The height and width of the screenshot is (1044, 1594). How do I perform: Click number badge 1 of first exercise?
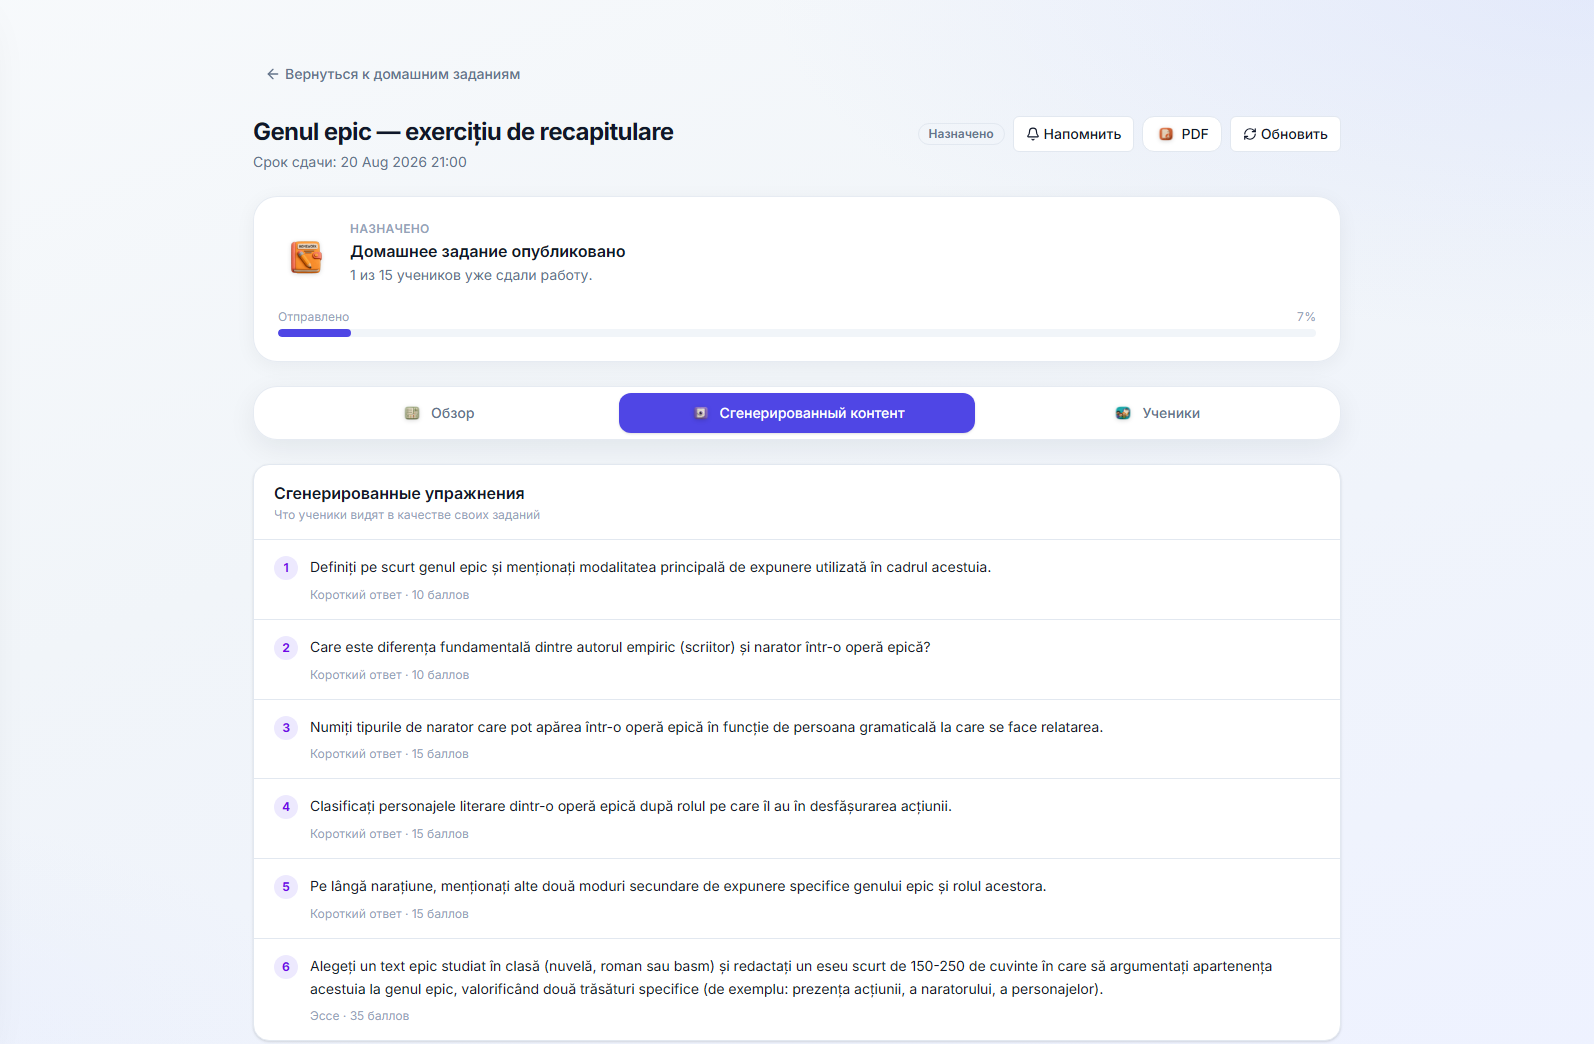click(x=286, y=568)
